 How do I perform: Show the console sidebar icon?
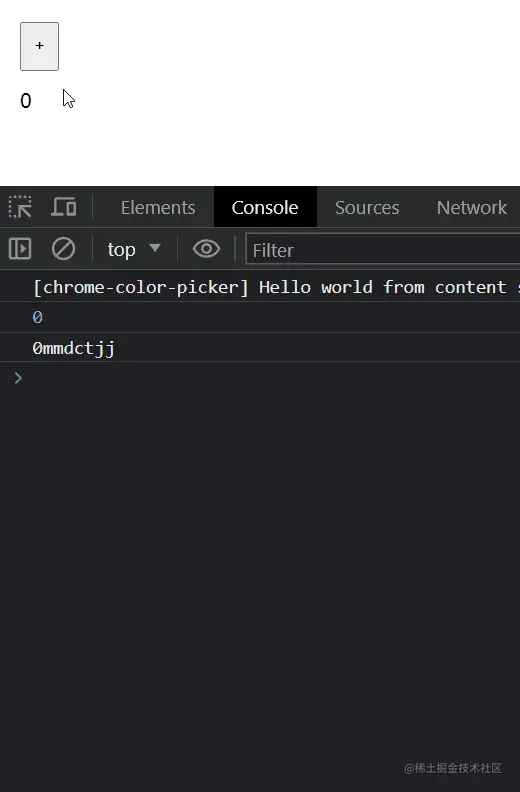(x=20, y=249)
